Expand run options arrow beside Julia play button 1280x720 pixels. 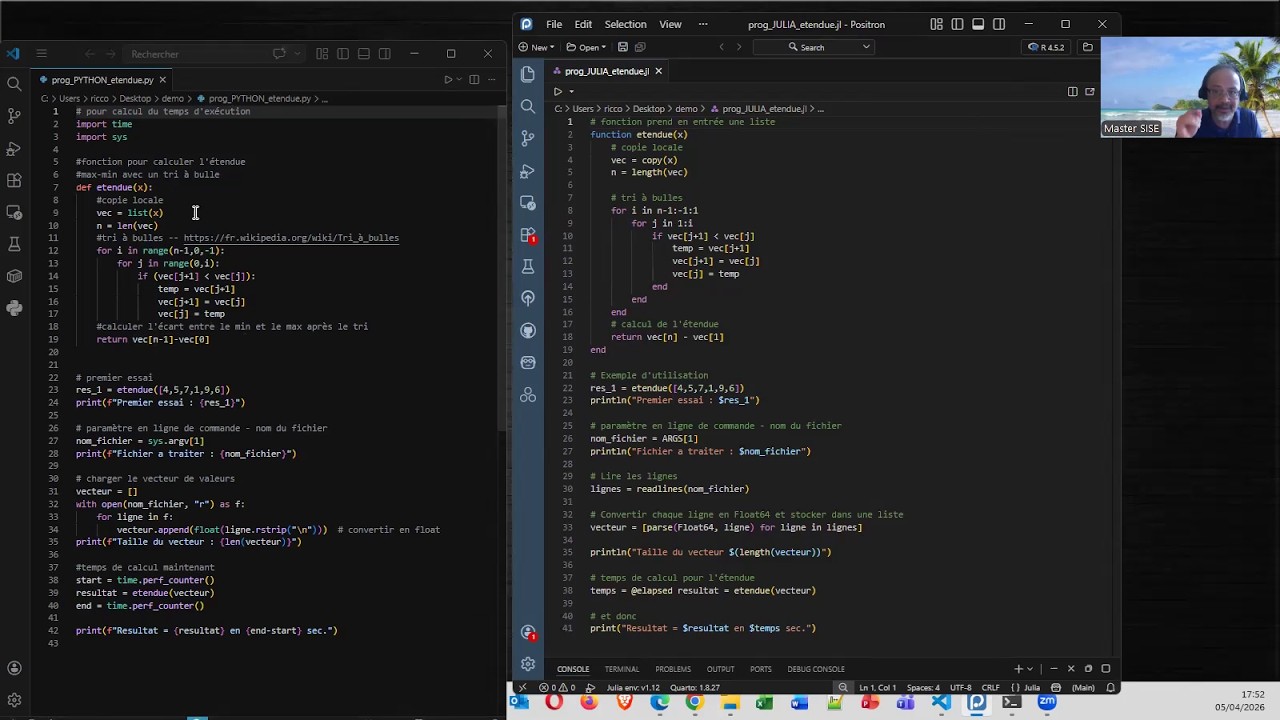tap(571, 91)
